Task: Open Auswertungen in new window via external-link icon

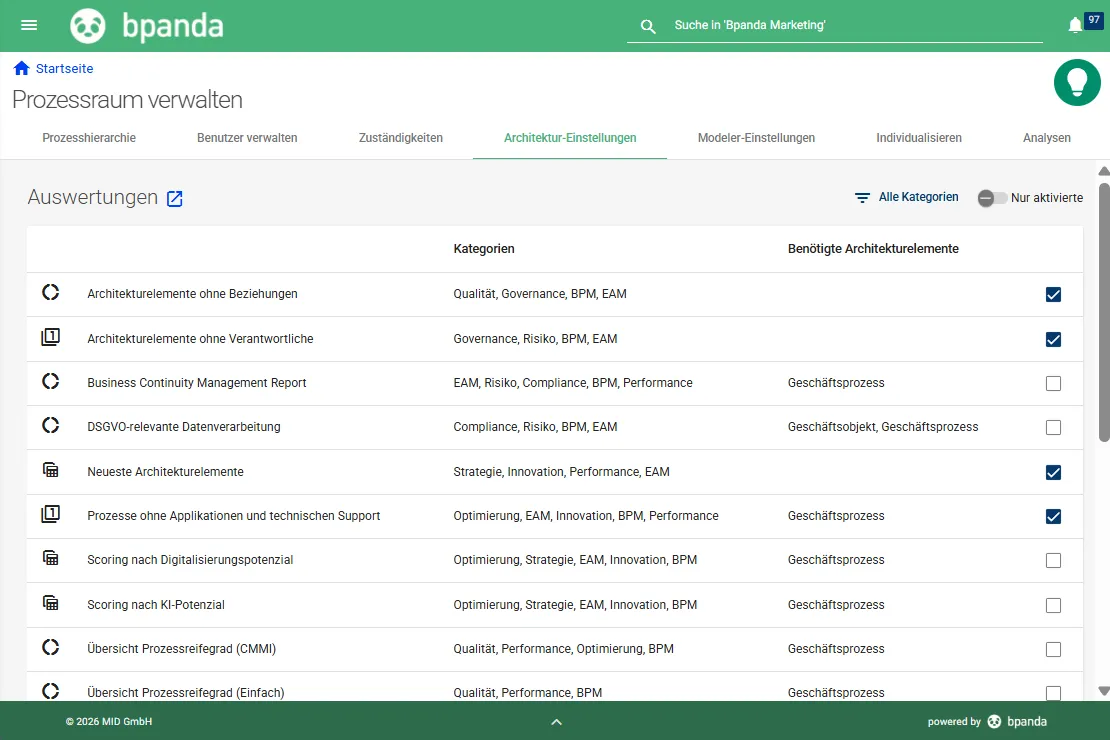Action: 174,199
